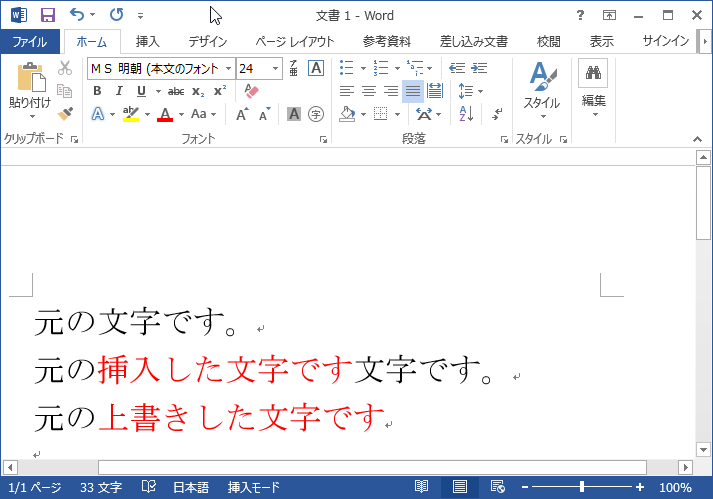
Task: Apply red font color
Action: click(x=165, y=114)
